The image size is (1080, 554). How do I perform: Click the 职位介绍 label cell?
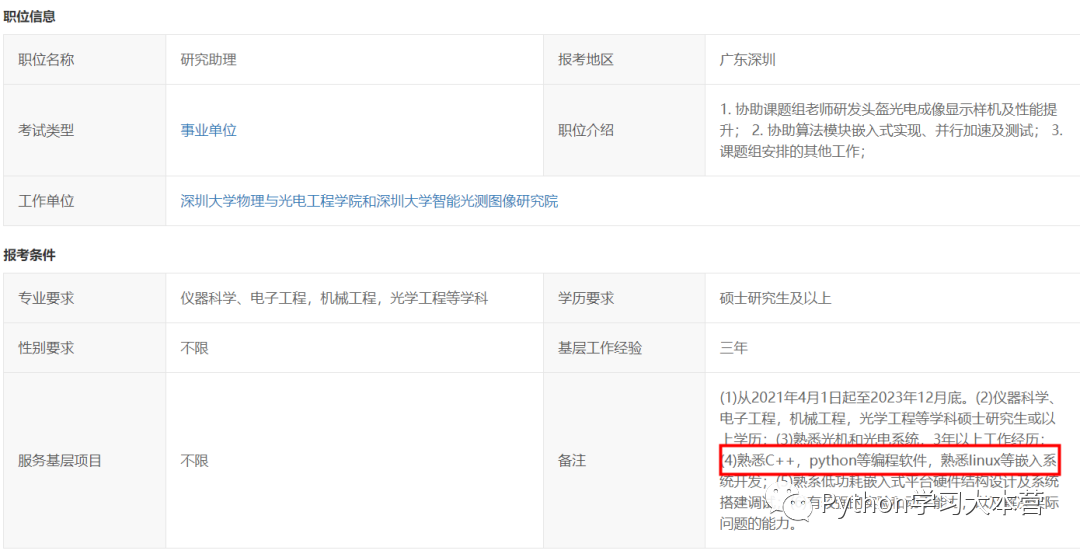624,130
